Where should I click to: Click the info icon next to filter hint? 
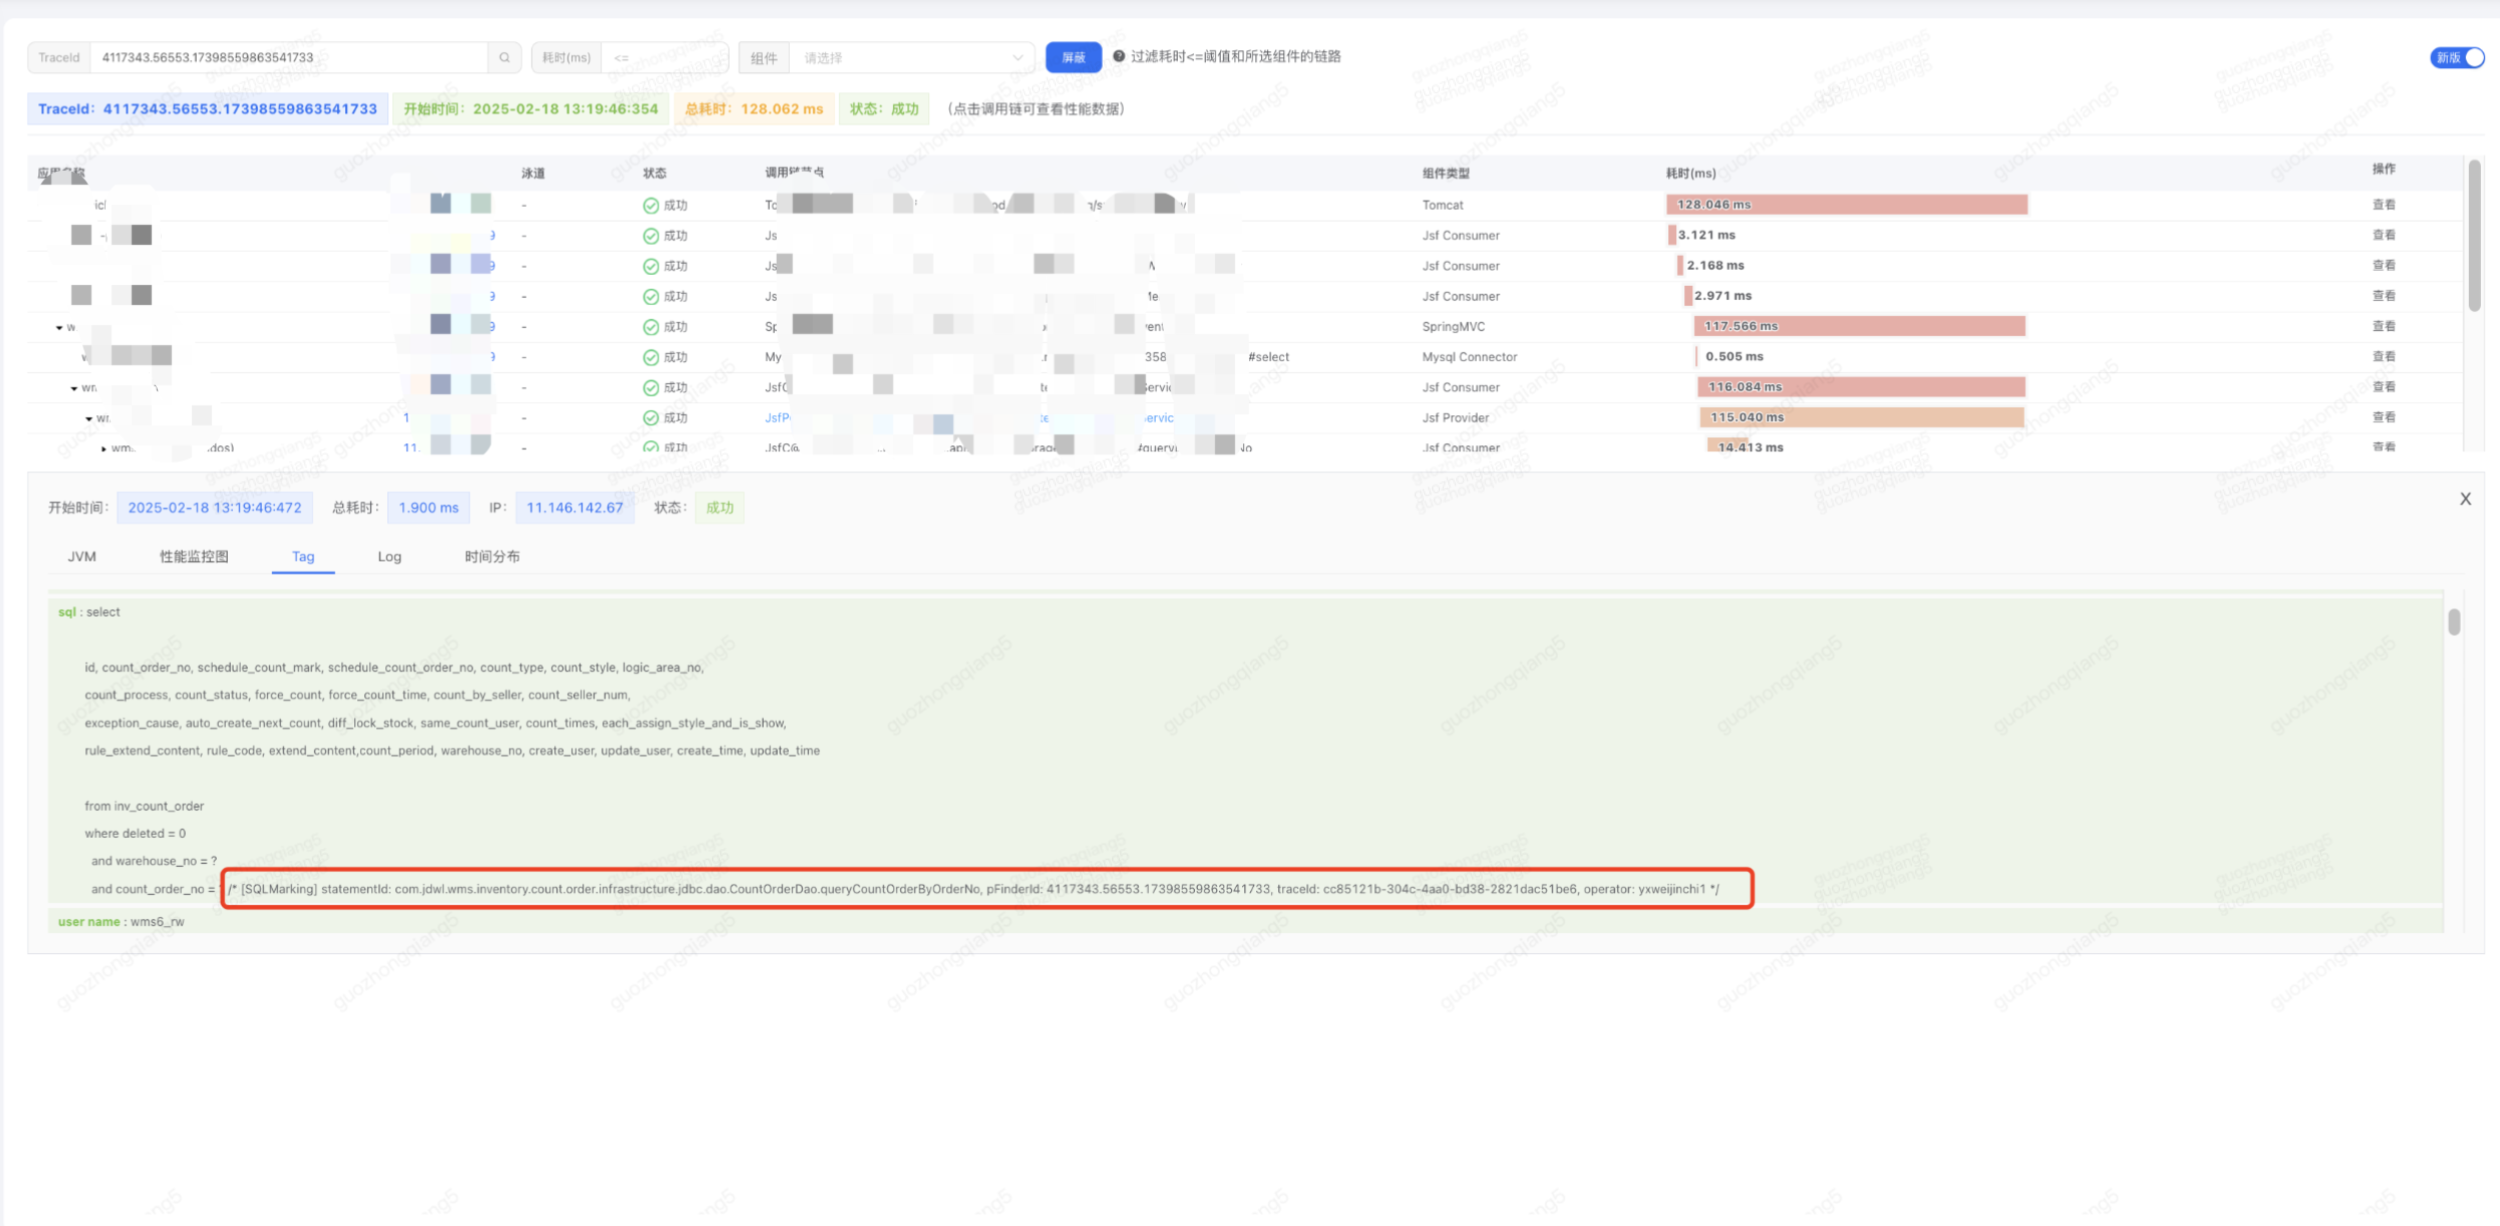pyautogui.click(x=1119, y=57)
